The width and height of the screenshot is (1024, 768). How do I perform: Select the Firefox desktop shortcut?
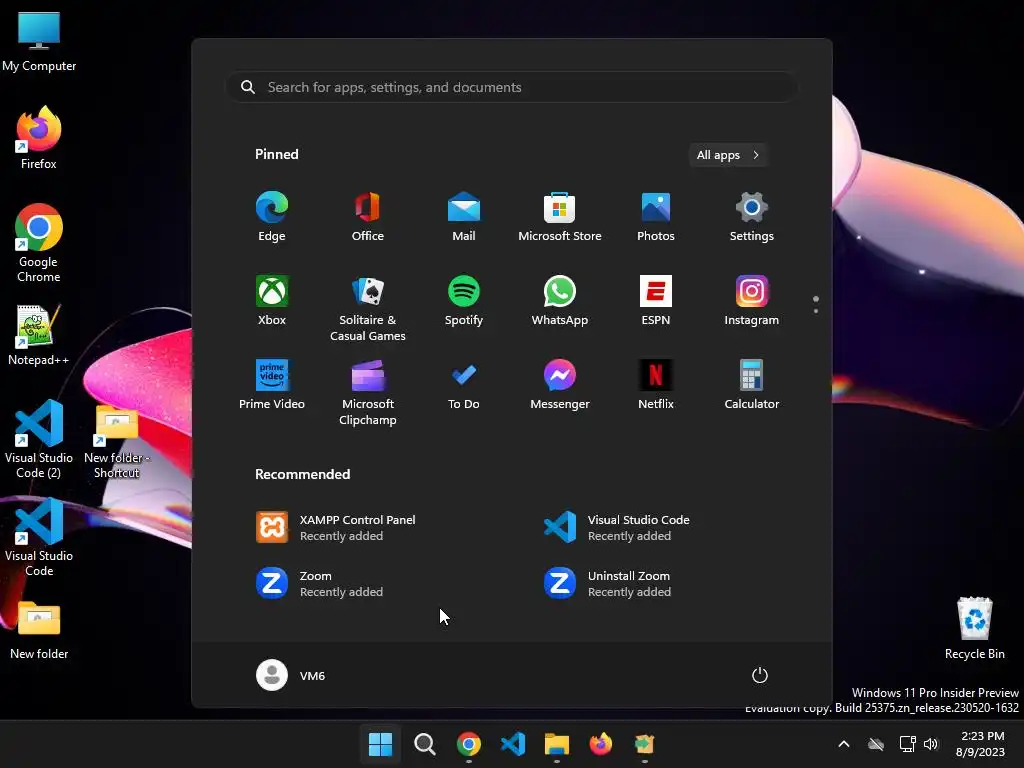pyautogui.click(x=39, y=138)
